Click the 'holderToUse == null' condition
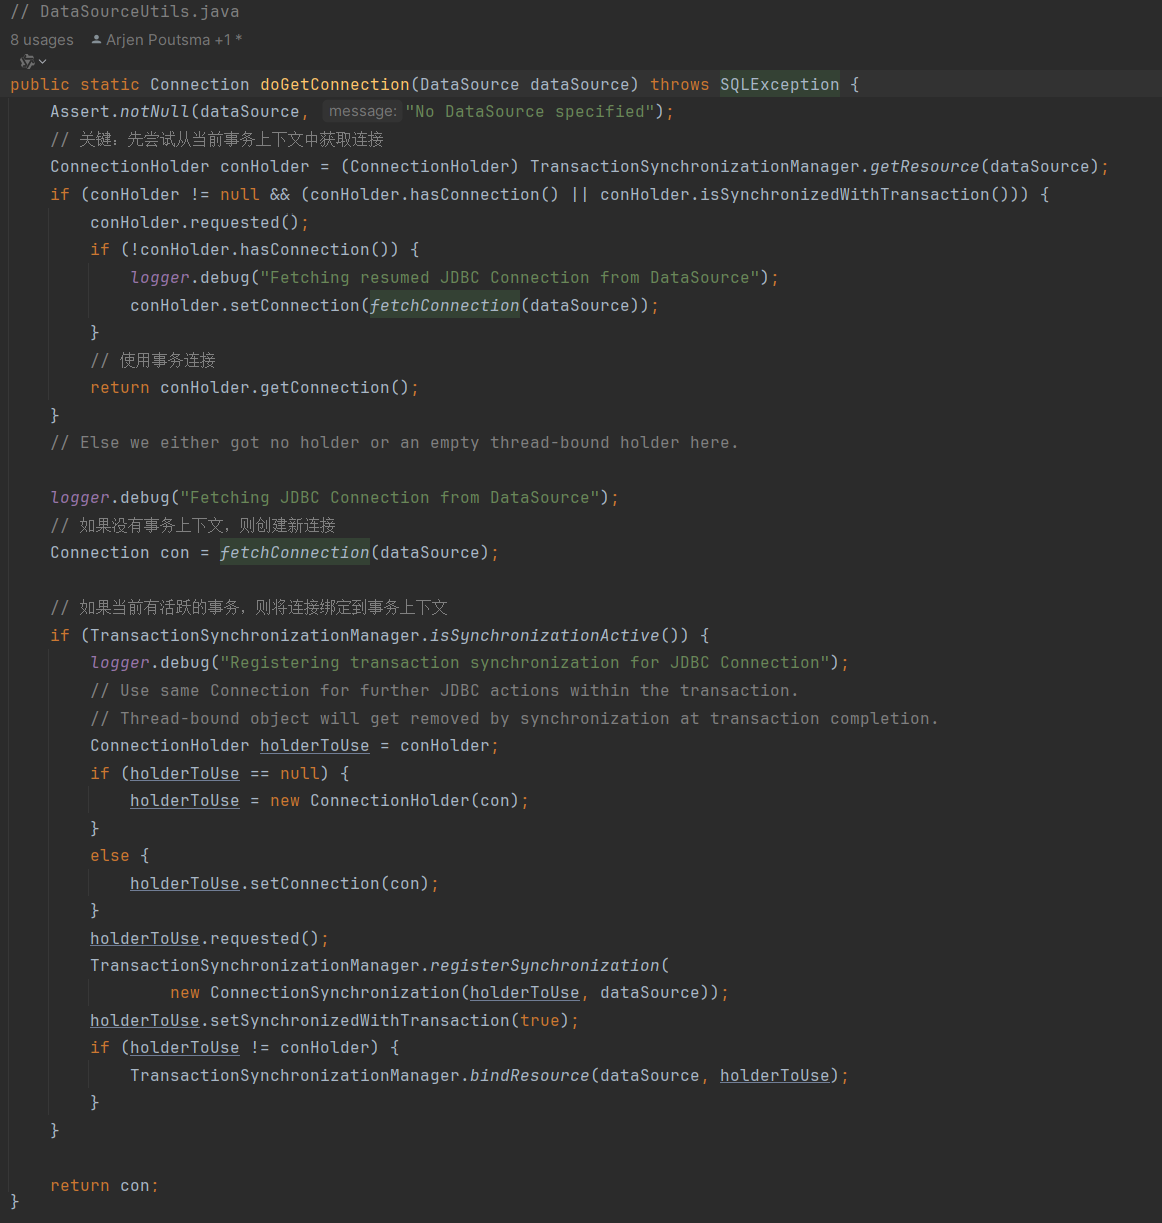1162x1223 pixels. 225,774
